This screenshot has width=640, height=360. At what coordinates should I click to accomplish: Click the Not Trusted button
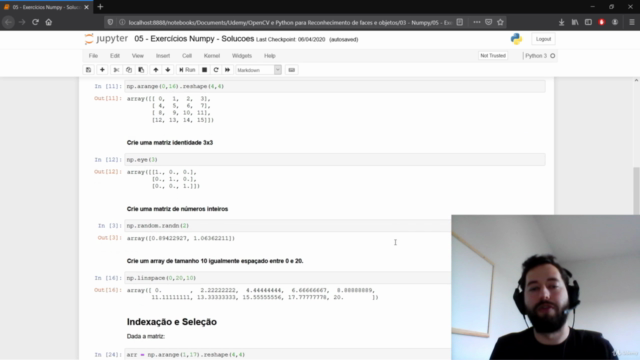click(x=493, y=56)
